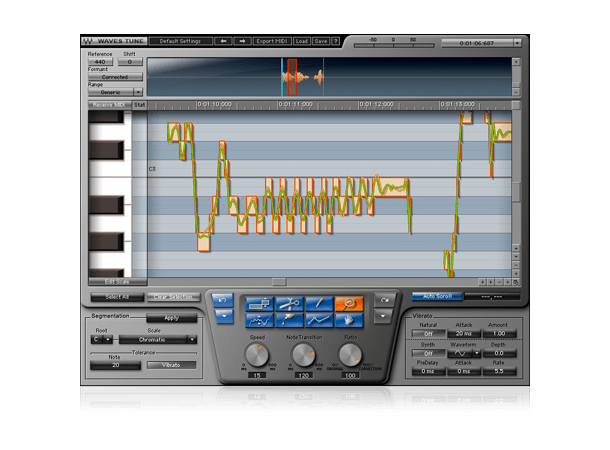Apply segmentation with Apply button
Image resolution: width=610 pixels, height=450 pixels.
click(x=172, y=318)
